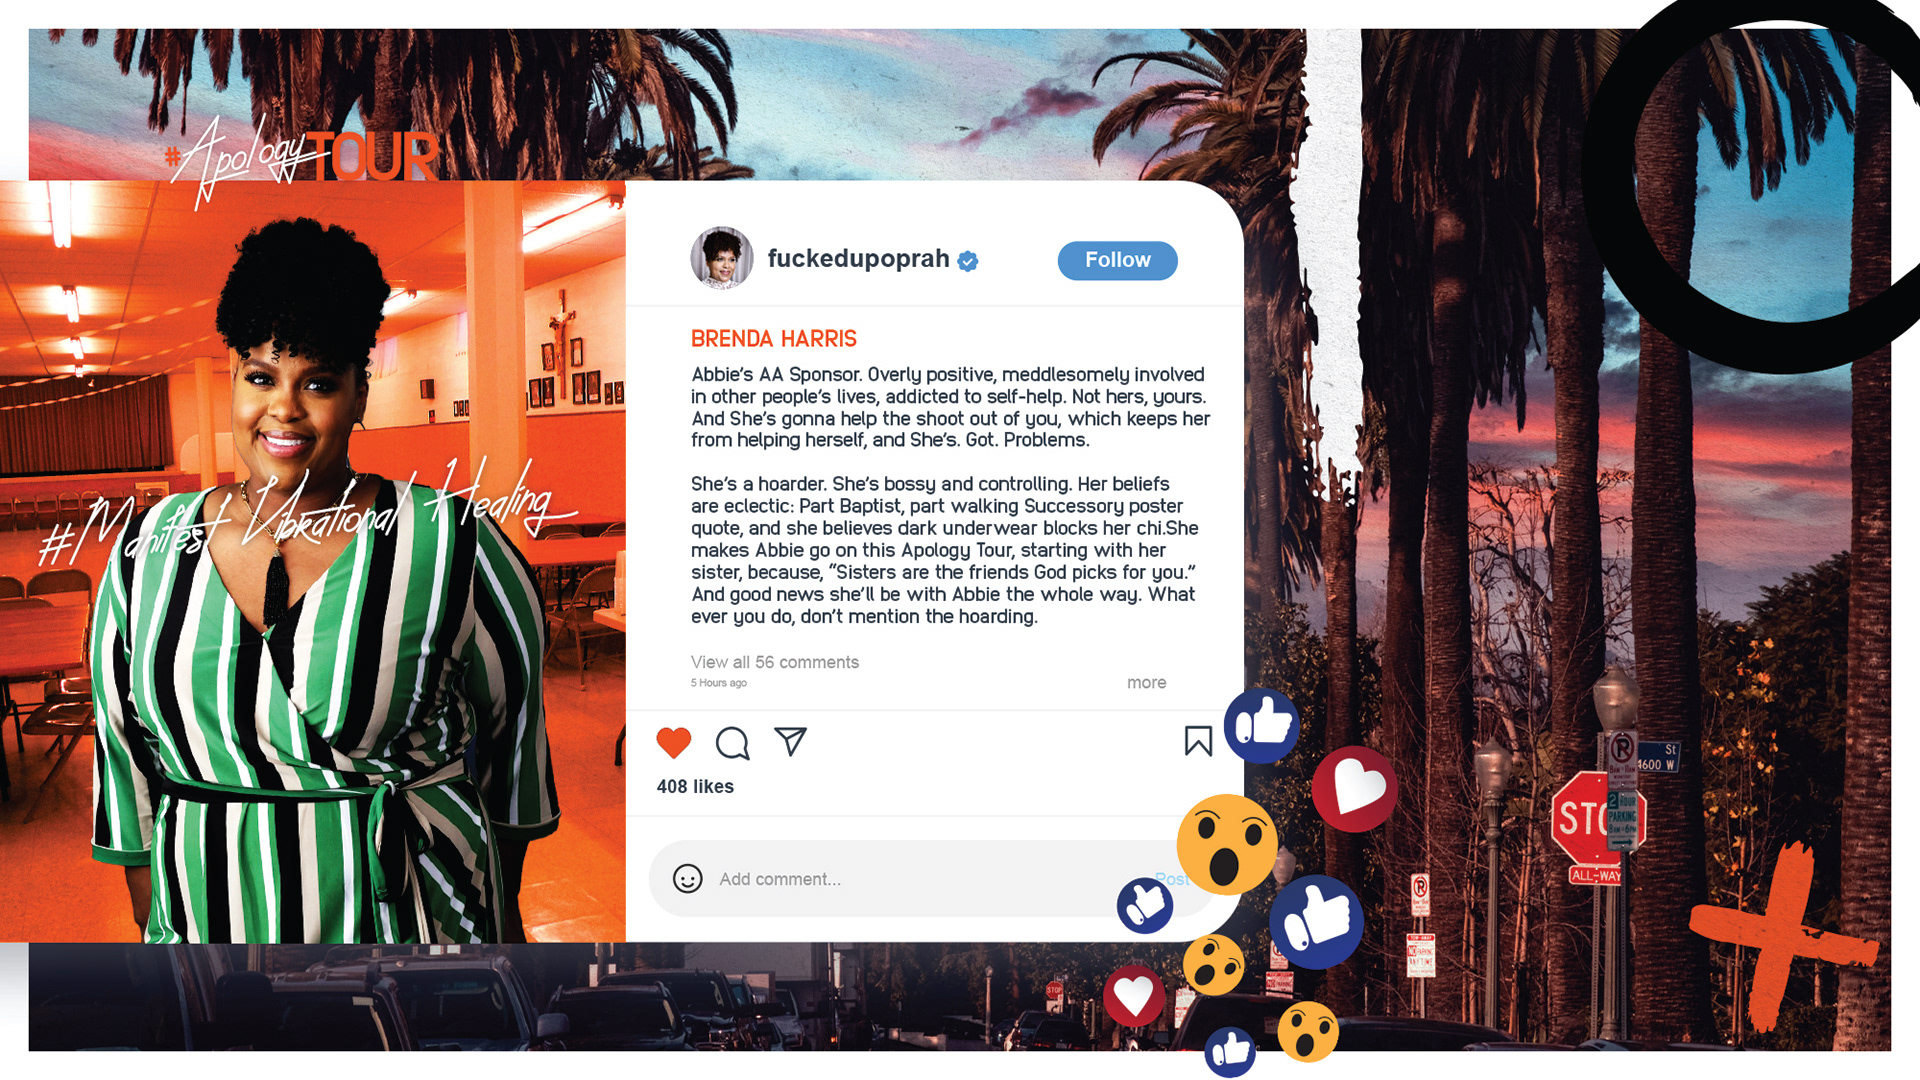The height and width of the screenshot is (1080, 1920).
Task: Click the large surprised face emoji reaction
Action: pos(1227,844)
